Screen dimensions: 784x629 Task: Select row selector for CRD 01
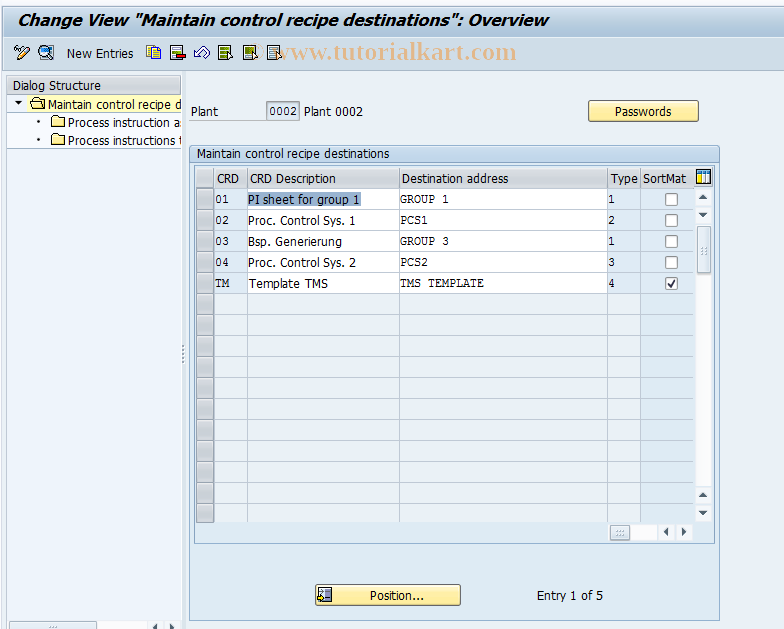pyautogui.click(x=205, y=199)
